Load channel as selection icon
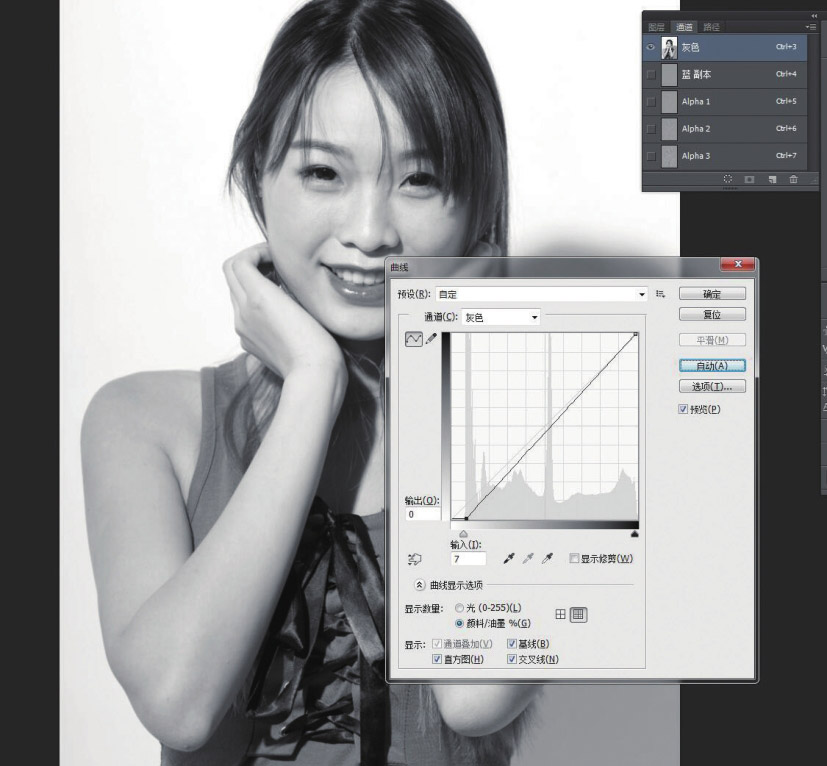 (x=728, y=179)
